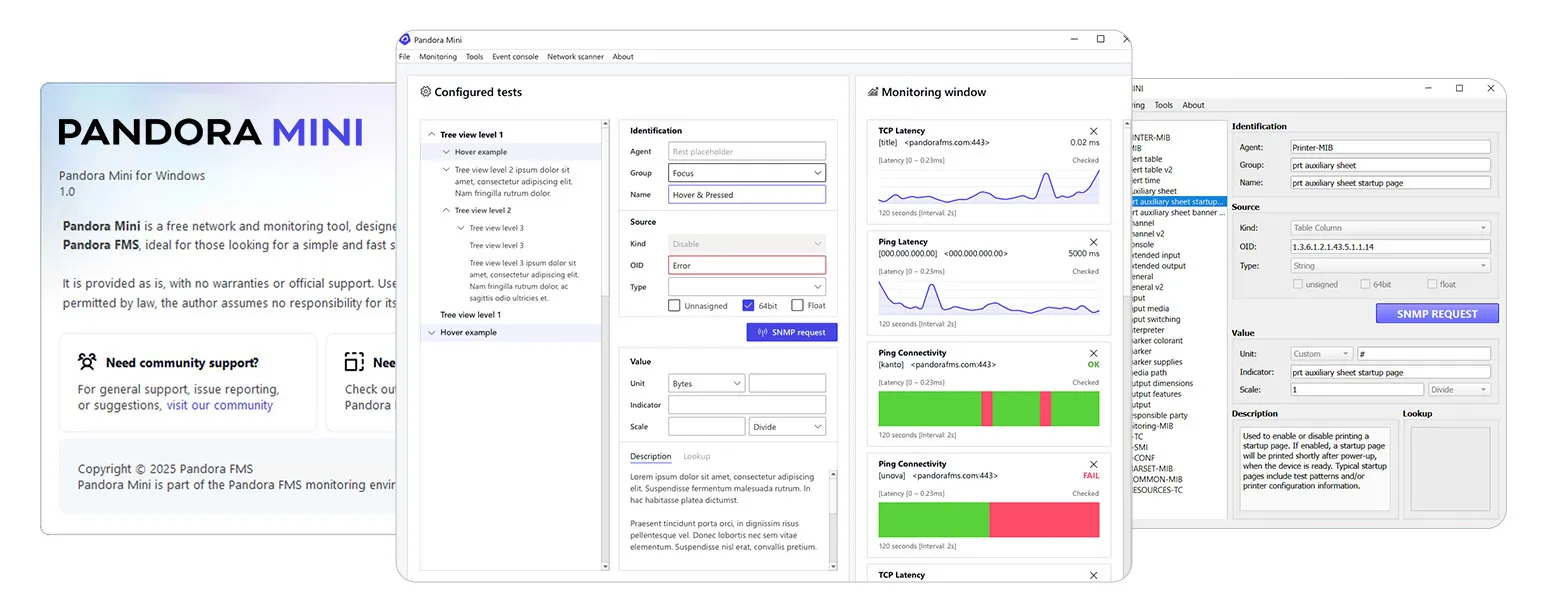The height and width of the screenshot is (616, 1551).
Task: Click the Ping Latency line chart
Action: pos(988,298)
